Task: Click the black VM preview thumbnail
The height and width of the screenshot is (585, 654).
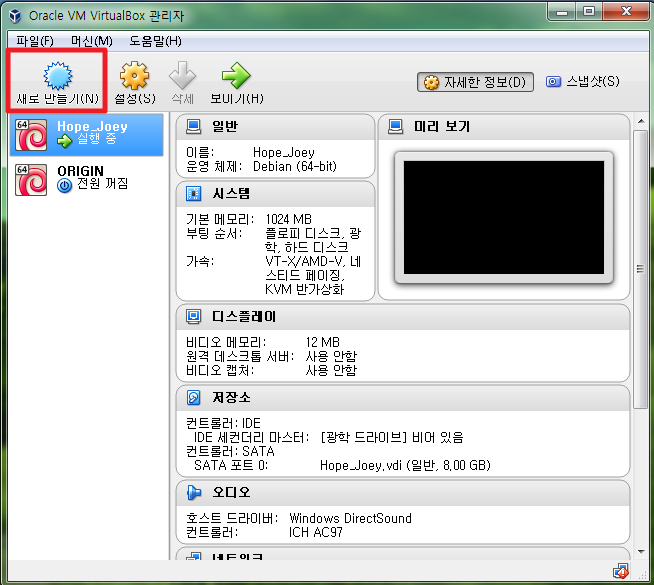Action: point(504,218)
